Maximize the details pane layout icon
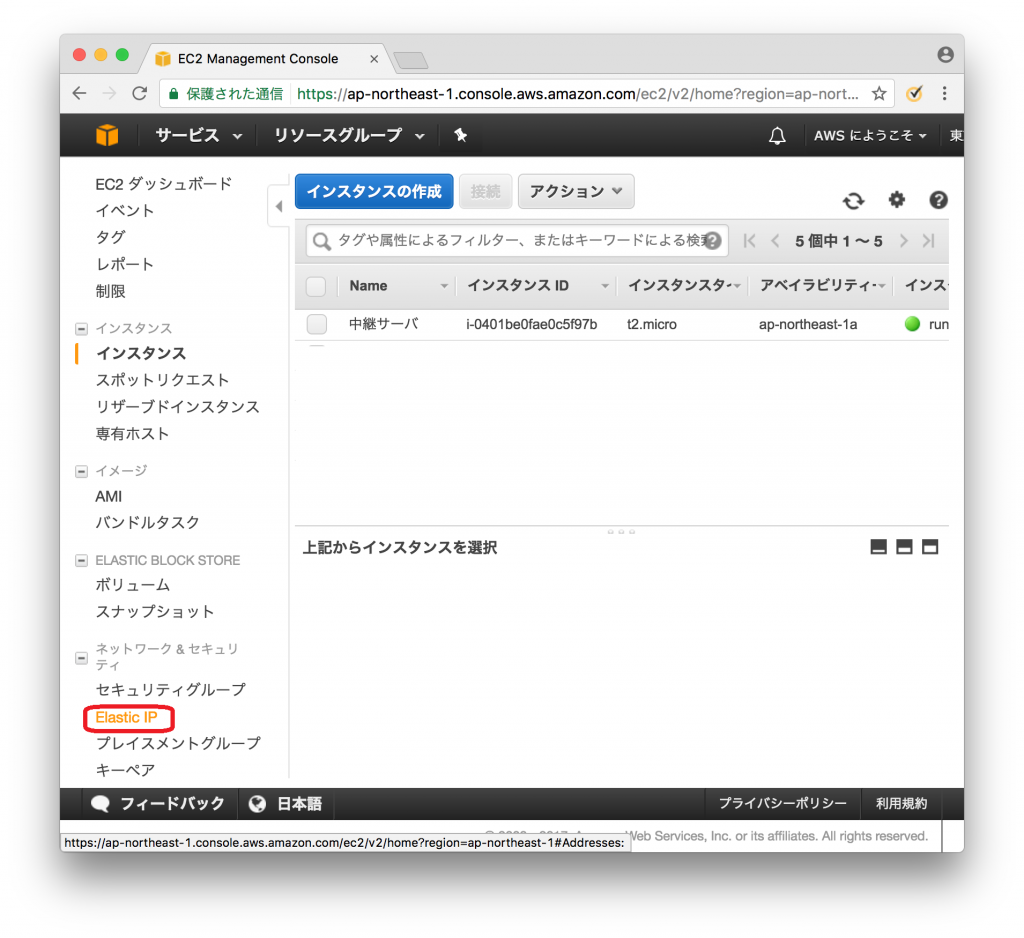1024x938 pixels. click(x=930, y=547)
